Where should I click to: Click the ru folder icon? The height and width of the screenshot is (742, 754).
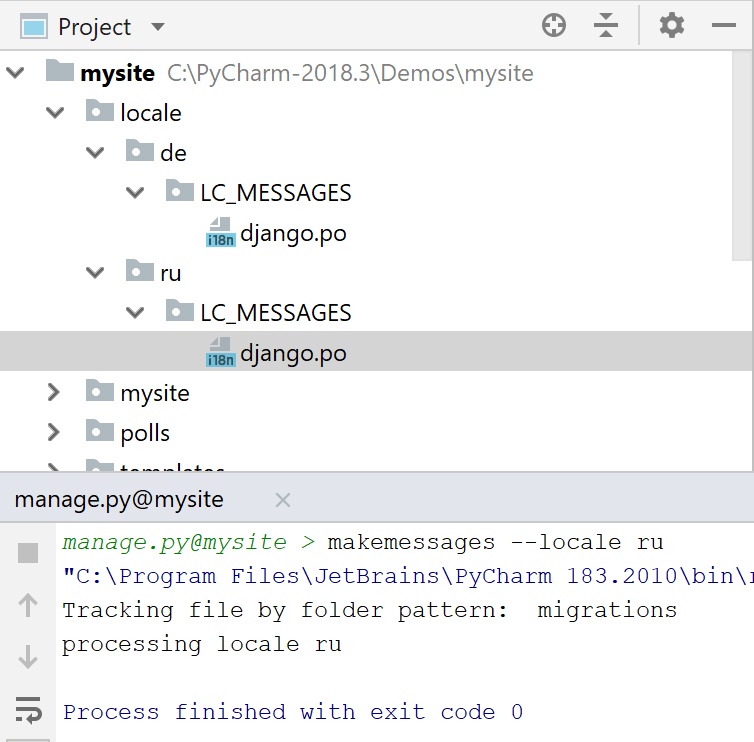tap(139, 270)
